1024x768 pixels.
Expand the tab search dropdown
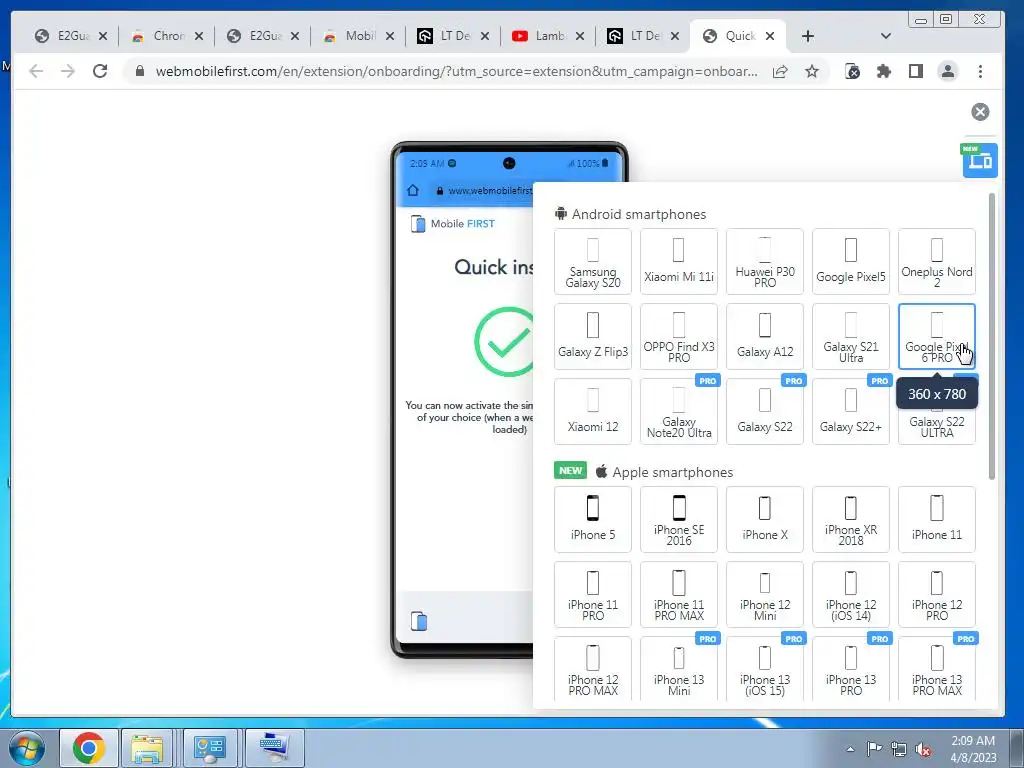pos(886,36)
